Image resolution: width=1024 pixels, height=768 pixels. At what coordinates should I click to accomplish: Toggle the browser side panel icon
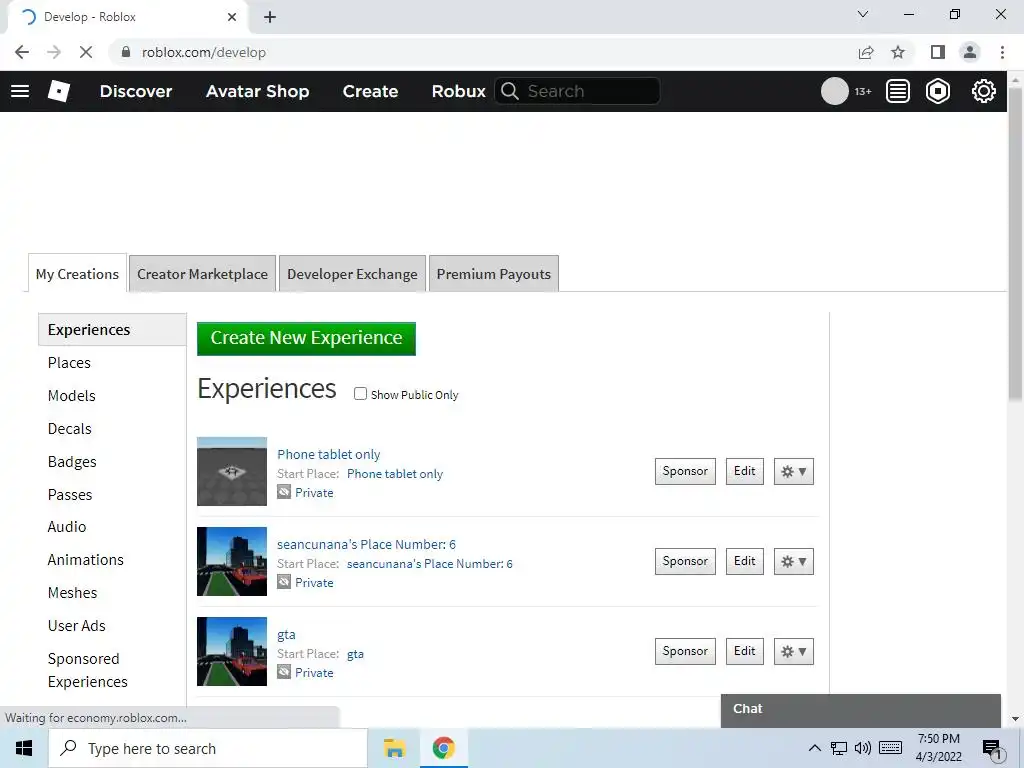coord(938,52)
